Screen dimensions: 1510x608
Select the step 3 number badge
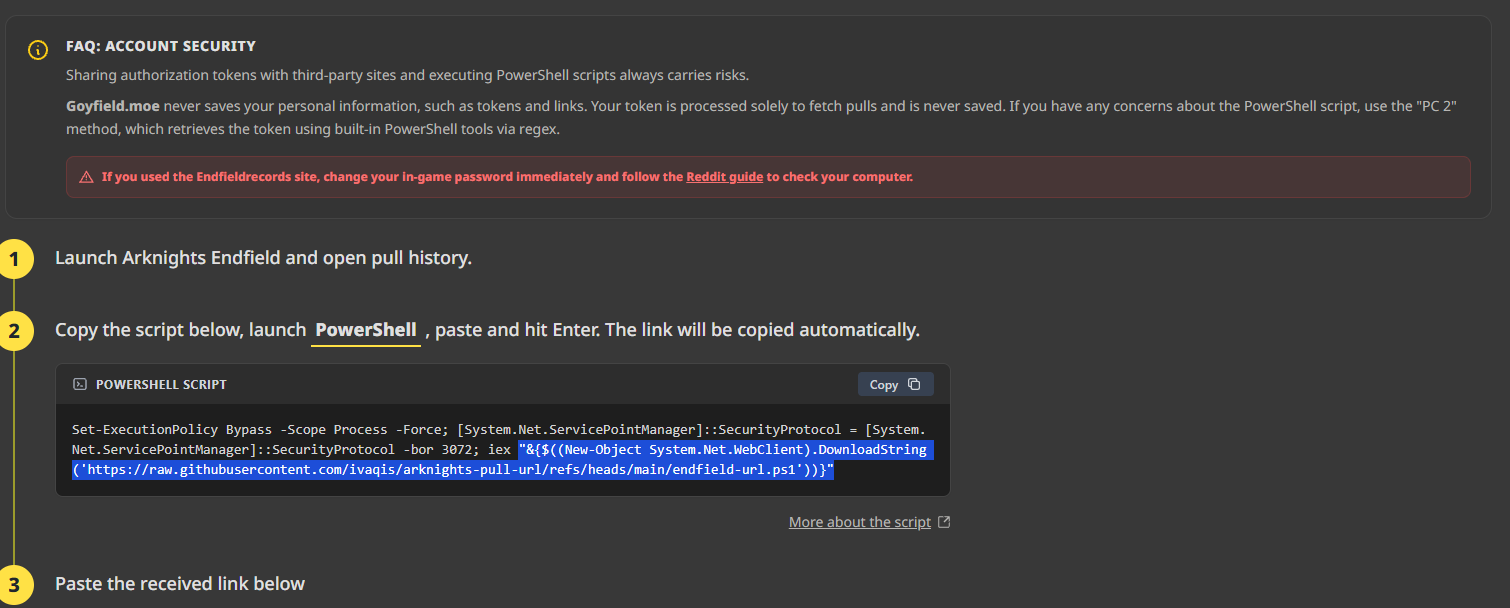(x=14, y=585)
